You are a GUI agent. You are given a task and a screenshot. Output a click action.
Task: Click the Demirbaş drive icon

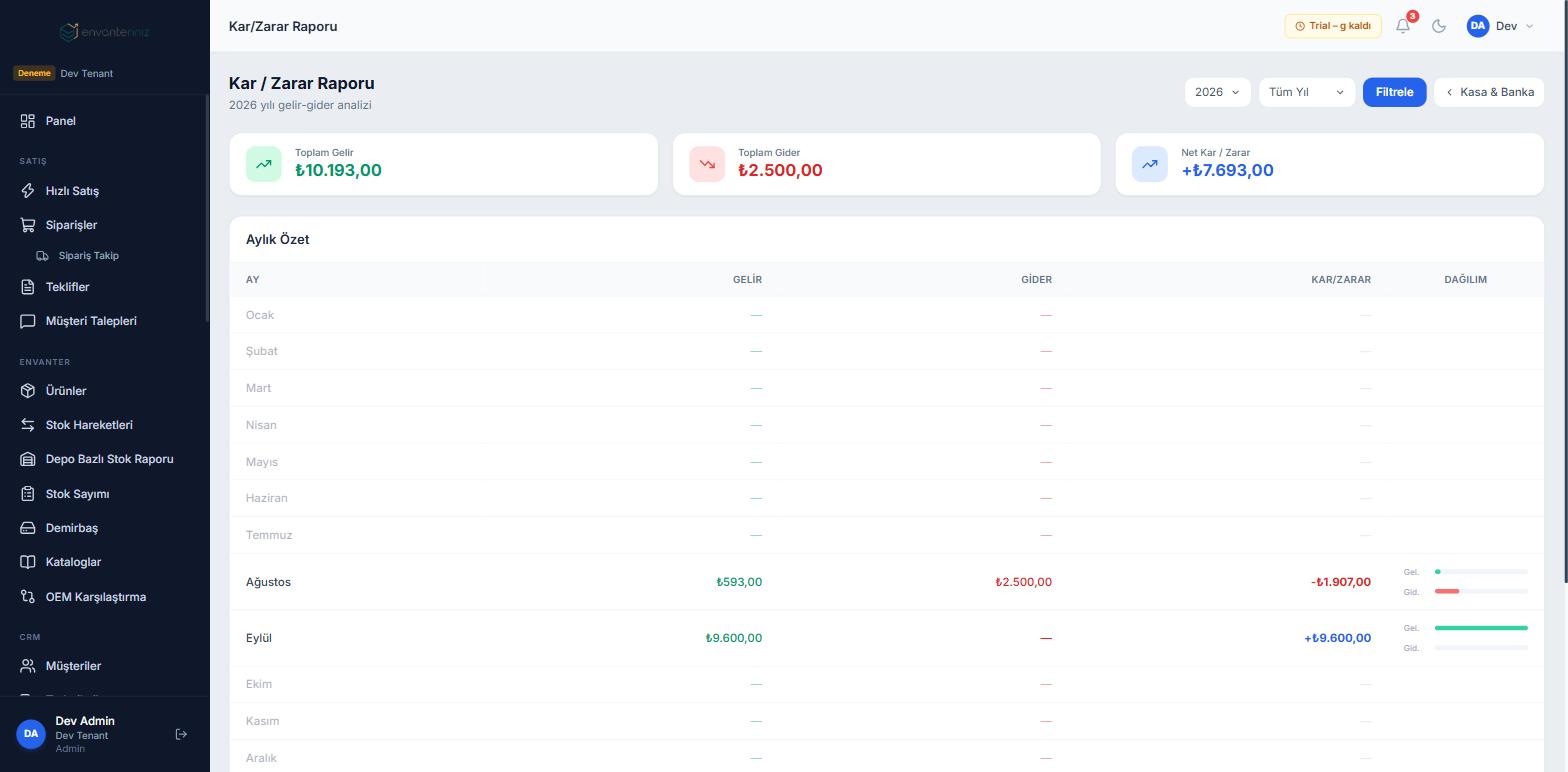point(28,528)
